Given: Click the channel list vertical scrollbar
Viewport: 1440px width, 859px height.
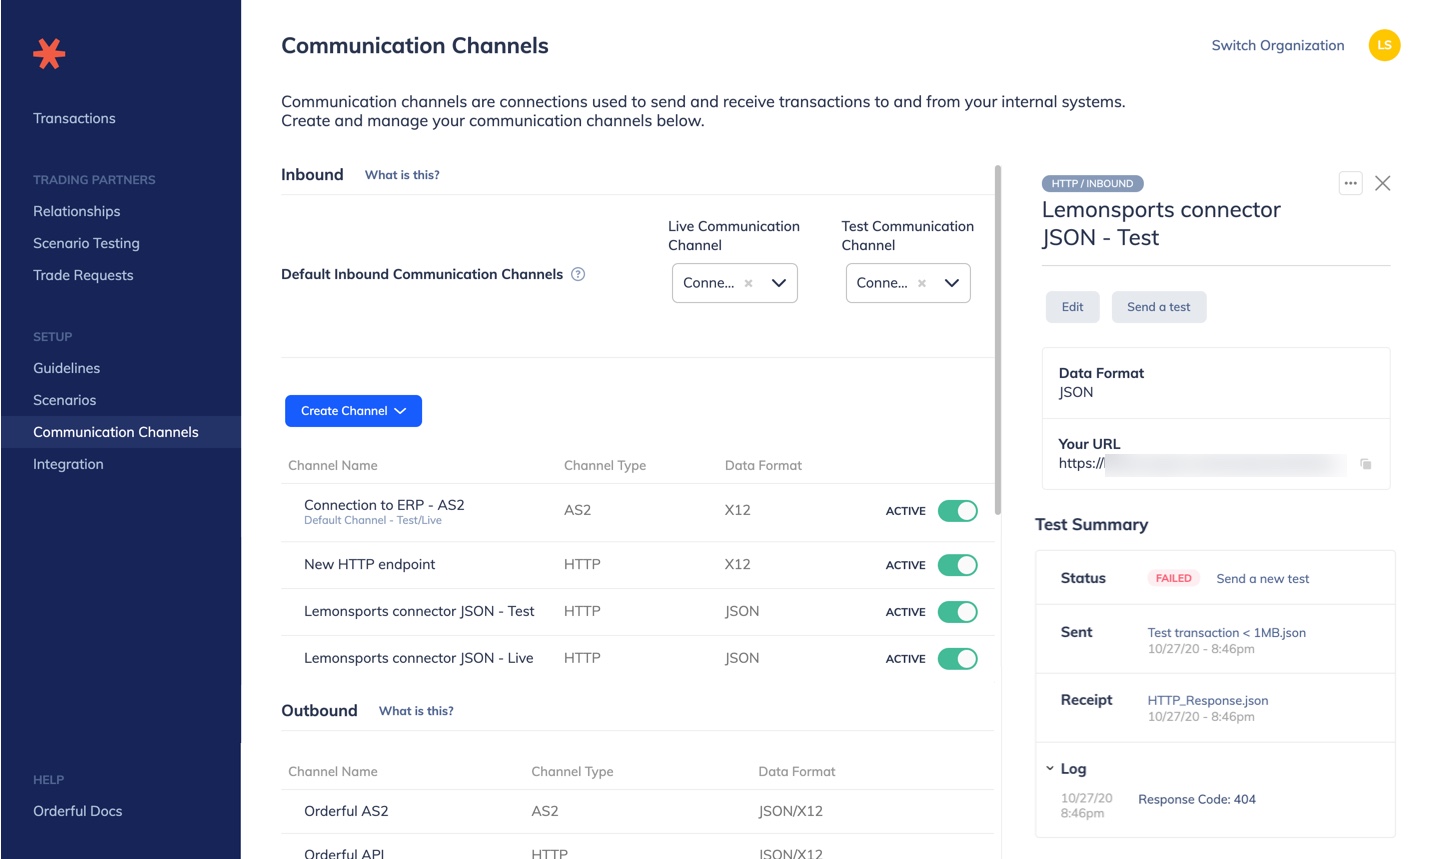Looking at the screenshot, I should click(x=998, y=340).
